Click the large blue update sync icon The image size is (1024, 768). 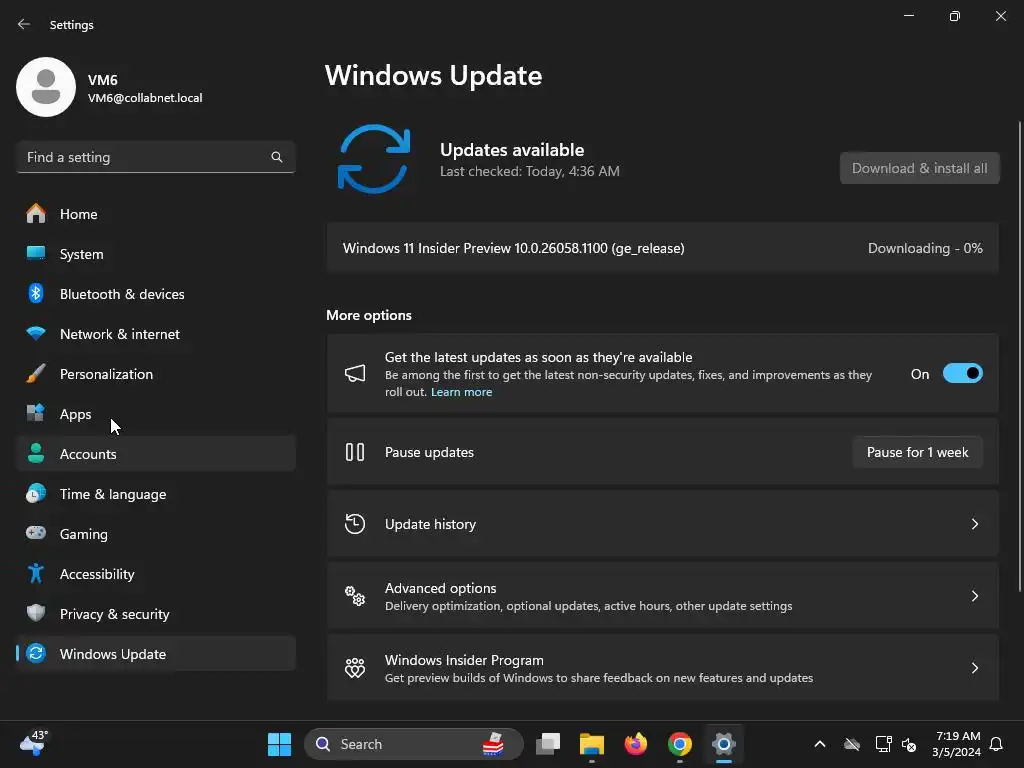374,159
